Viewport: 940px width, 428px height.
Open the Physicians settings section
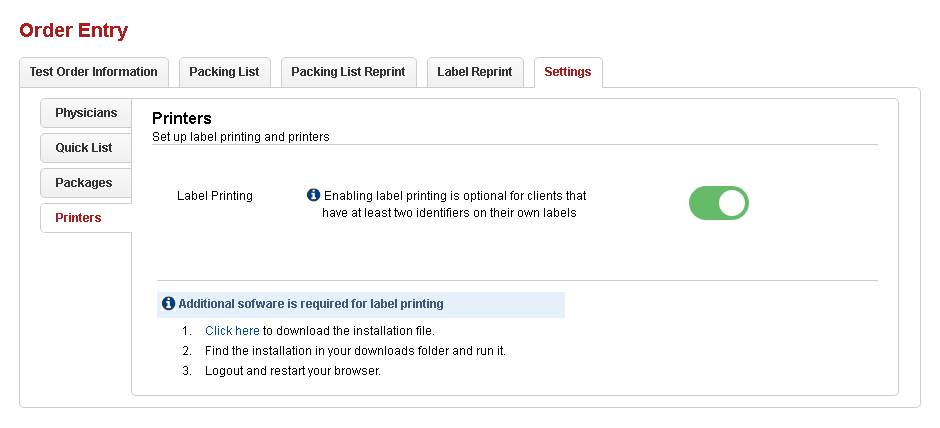[x=86, y=113]
